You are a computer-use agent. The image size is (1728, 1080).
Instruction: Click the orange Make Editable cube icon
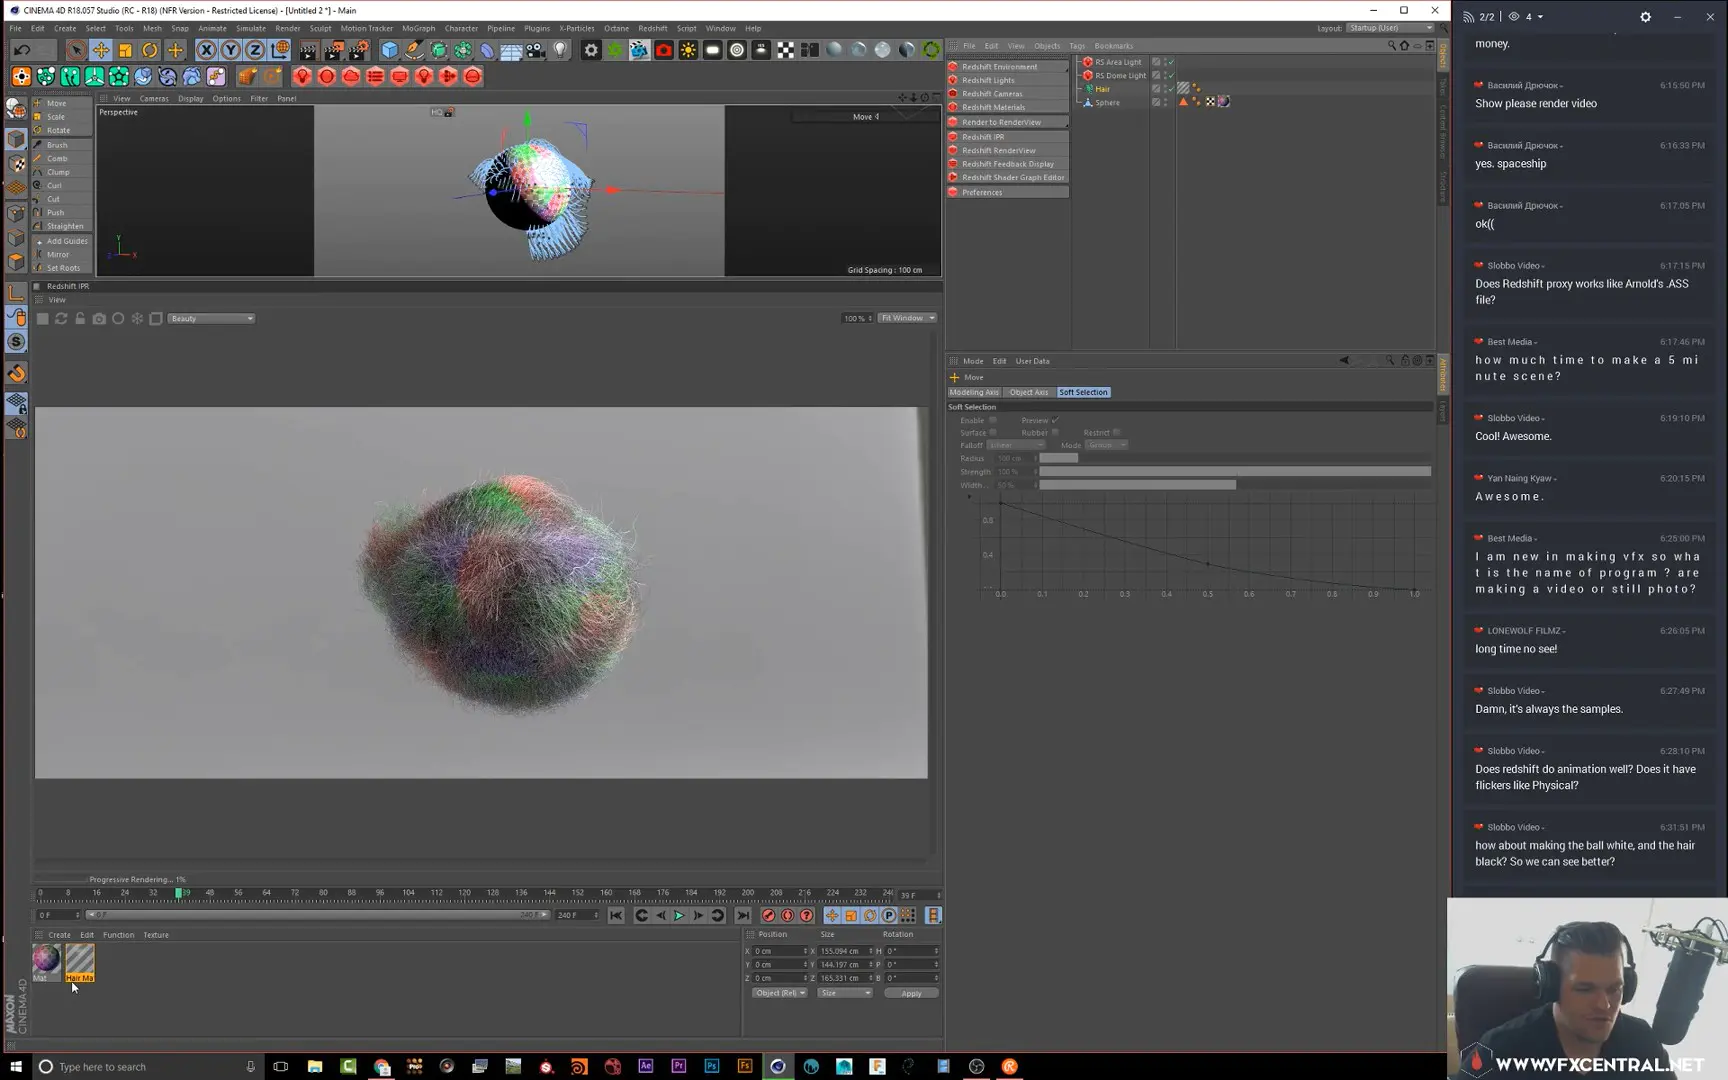pyautogui.click(x=247, y=76)
